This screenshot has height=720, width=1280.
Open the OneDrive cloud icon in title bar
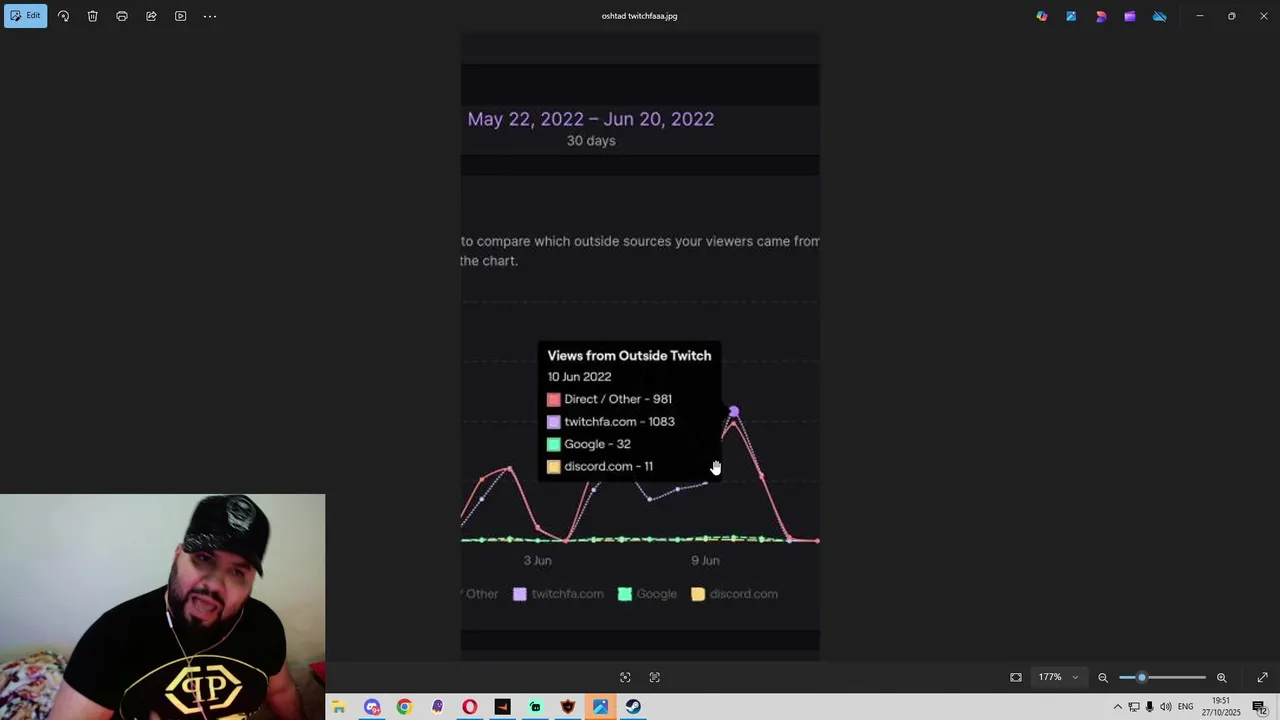pyautogui.click(x=1160, y=16)
